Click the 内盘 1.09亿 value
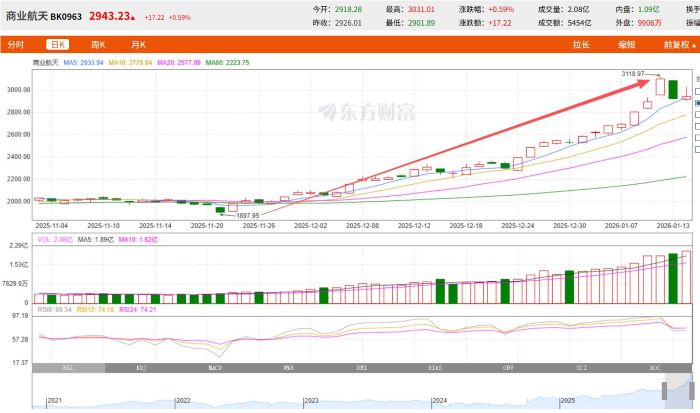The image size is (700, 413). click(649, 9)
